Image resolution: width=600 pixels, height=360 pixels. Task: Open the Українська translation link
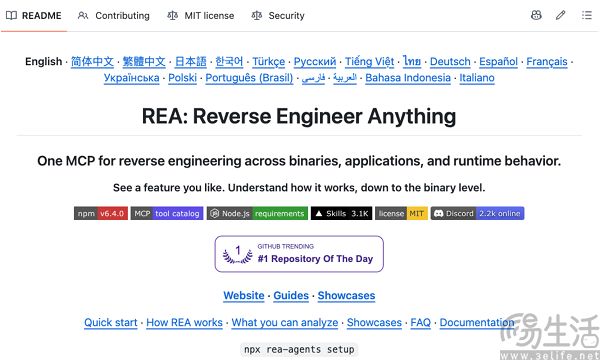click(132, 78)
